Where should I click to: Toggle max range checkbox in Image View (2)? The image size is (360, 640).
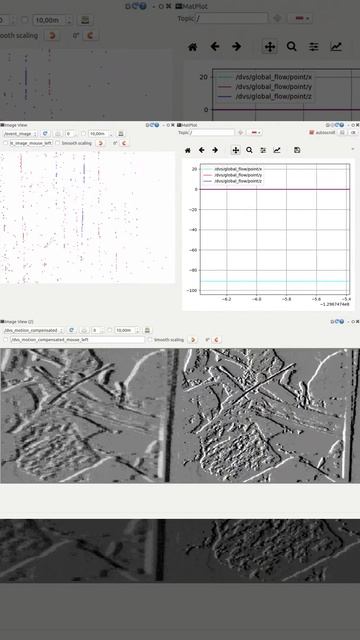110,330
